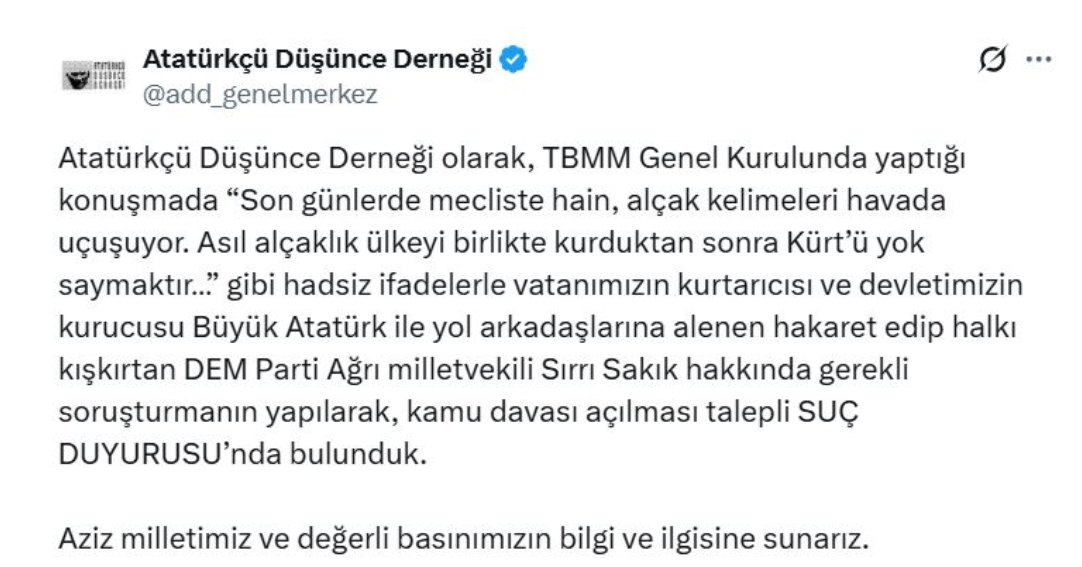The image size is (1082, 567).
Task: Open the Atatürkçü Düşünce Derneği display name
Action: click(318, 60)
